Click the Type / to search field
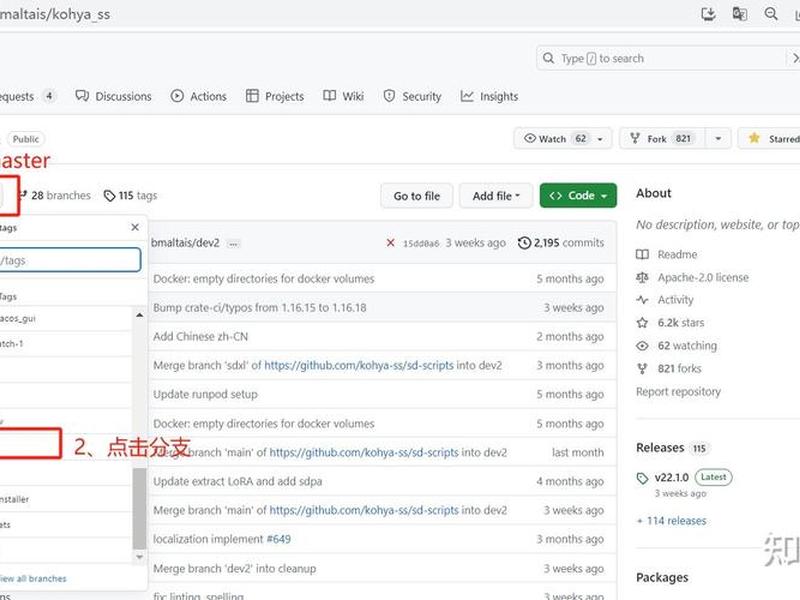 (663, 58)
